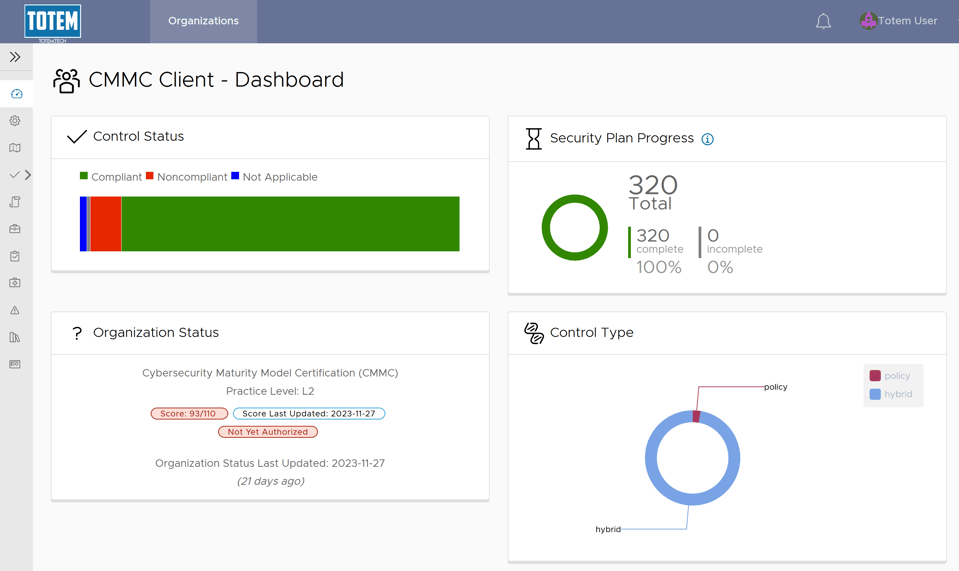Click the red Noncompliant bar segment
This screenshot has height=571, width=959.
point(106,224)
